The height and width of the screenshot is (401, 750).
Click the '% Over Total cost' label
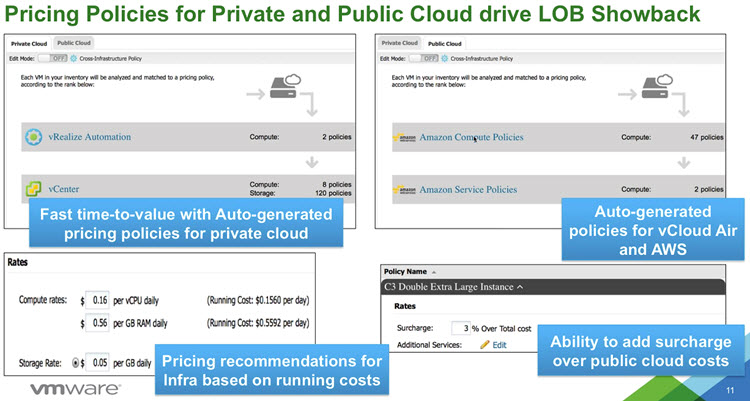(x=502, y=329)
